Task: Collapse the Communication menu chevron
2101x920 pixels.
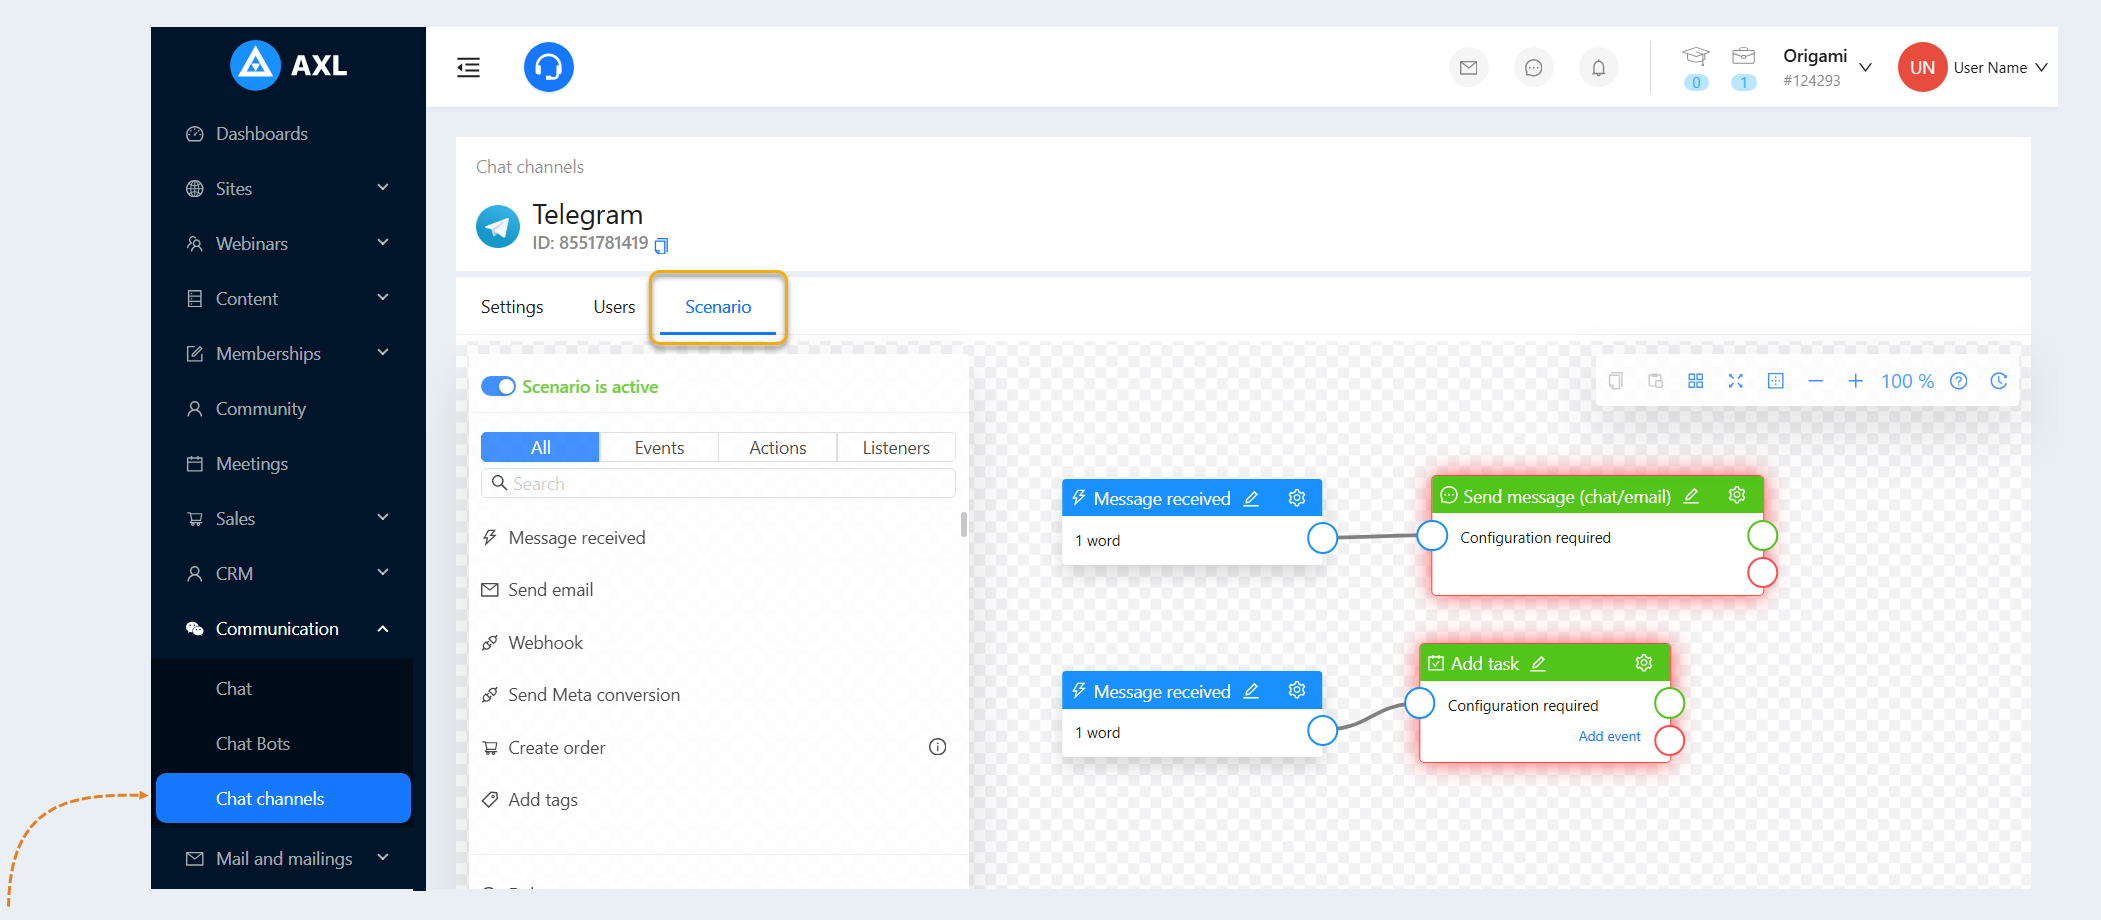Action: (383, 628)
